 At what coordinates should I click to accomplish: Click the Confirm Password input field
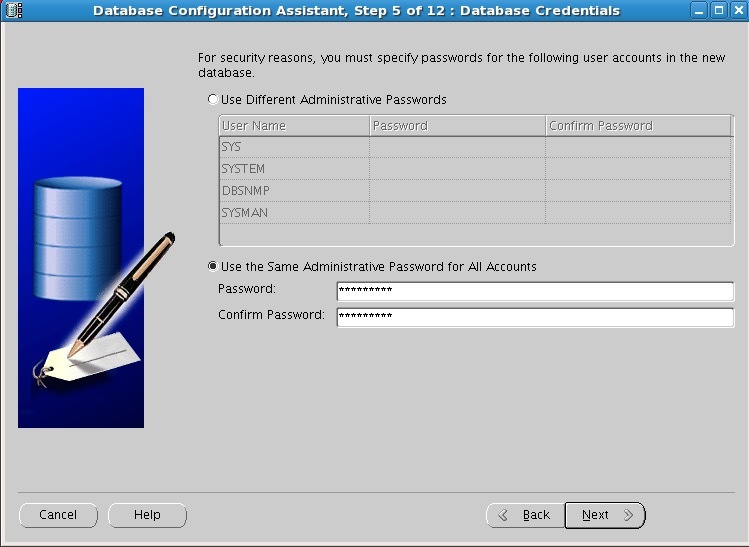[535, 317]
